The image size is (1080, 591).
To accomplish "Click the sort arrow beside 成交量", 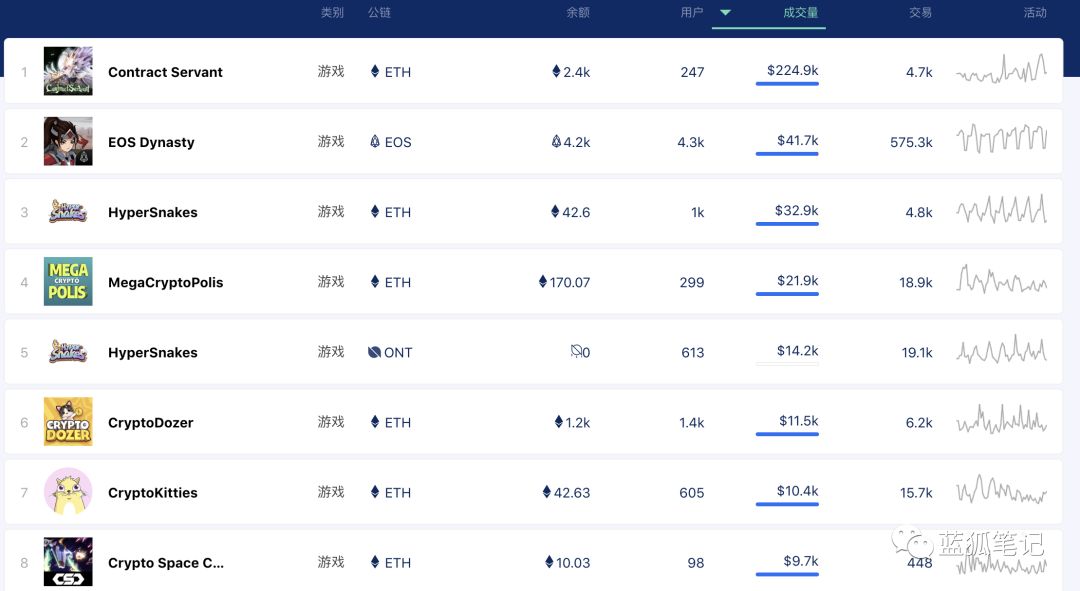I will [726, 13].
